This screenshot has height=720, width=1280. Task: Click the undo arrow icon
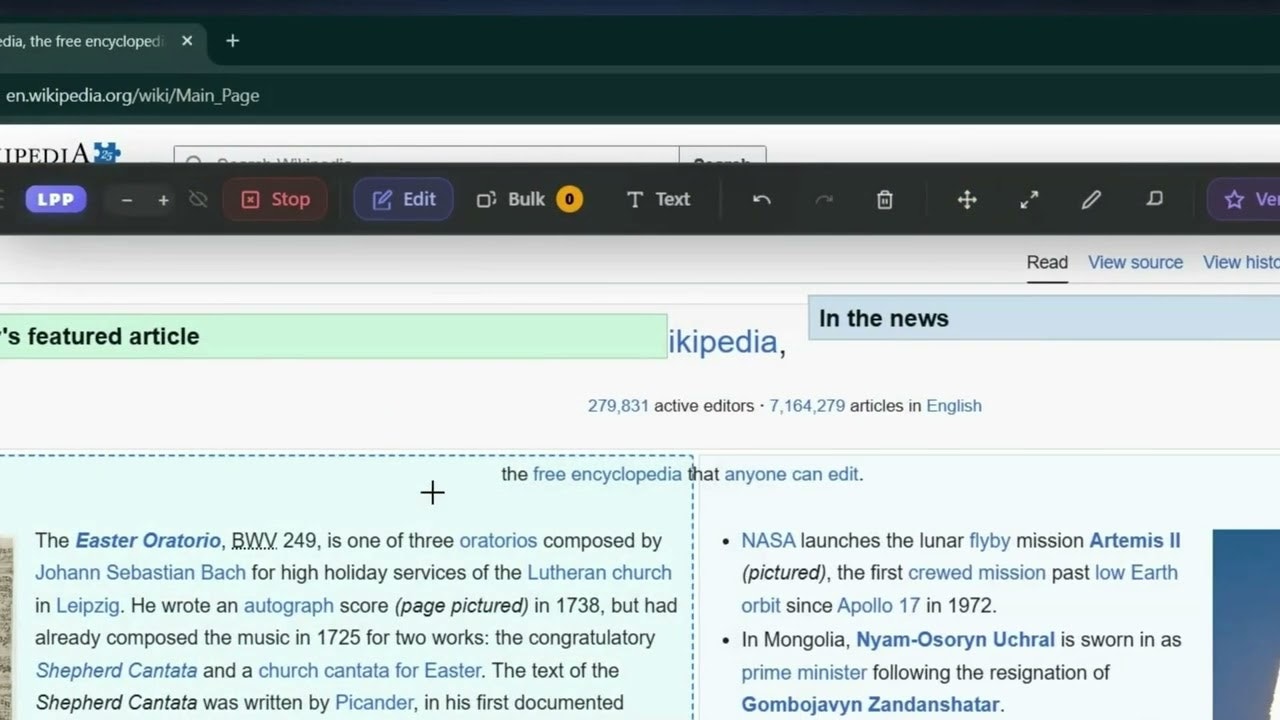(762, 200)
